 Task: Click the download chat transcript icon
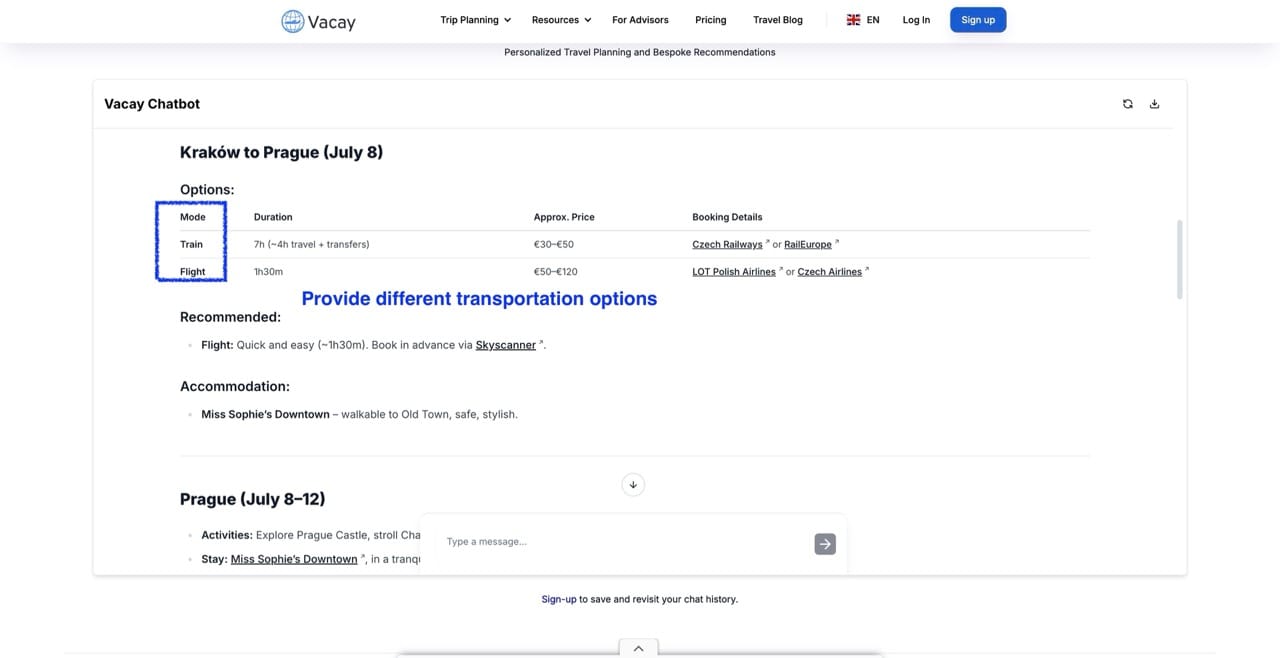pos(1154,103)
